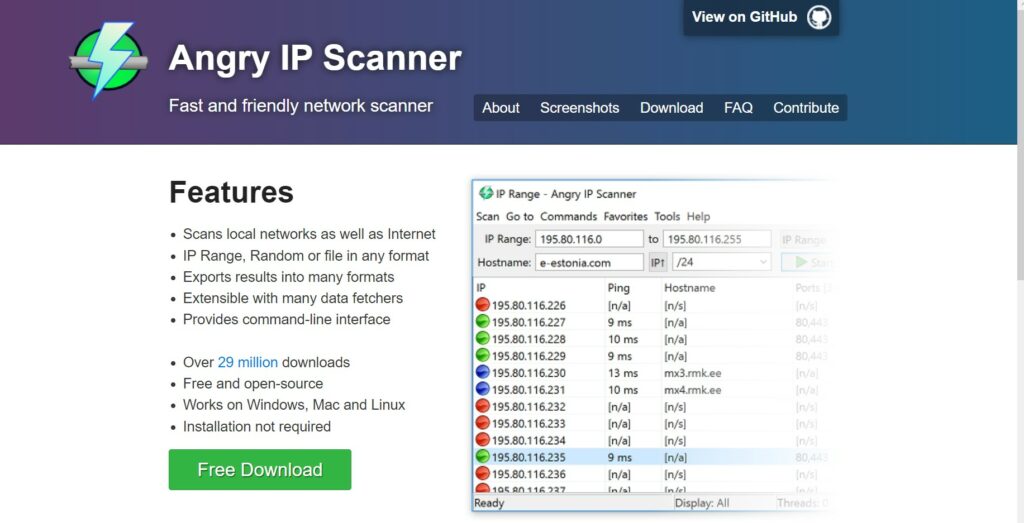
Task: Open the Favorites menu
Action: (626, 216)
